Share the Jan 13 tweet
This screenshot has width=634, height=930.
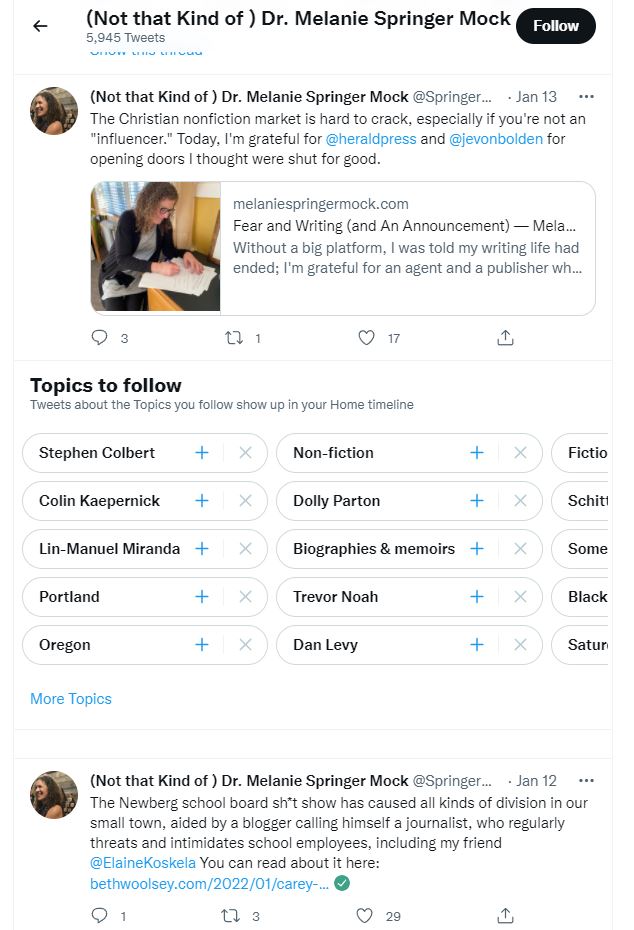pos(505,337)
